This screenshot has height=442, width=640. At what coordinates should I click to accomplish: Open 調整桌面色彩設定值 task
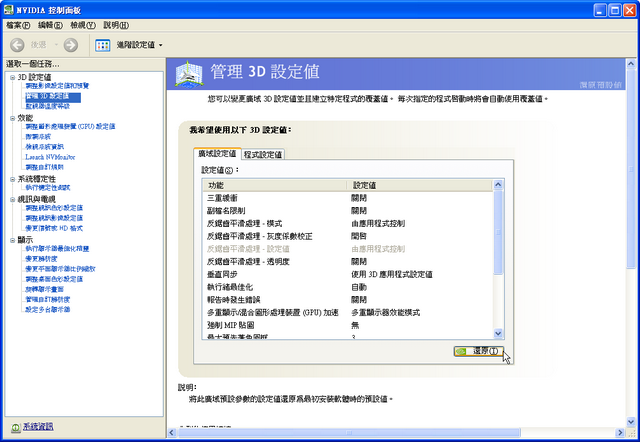pyautogui.click(x=54, y=280)
